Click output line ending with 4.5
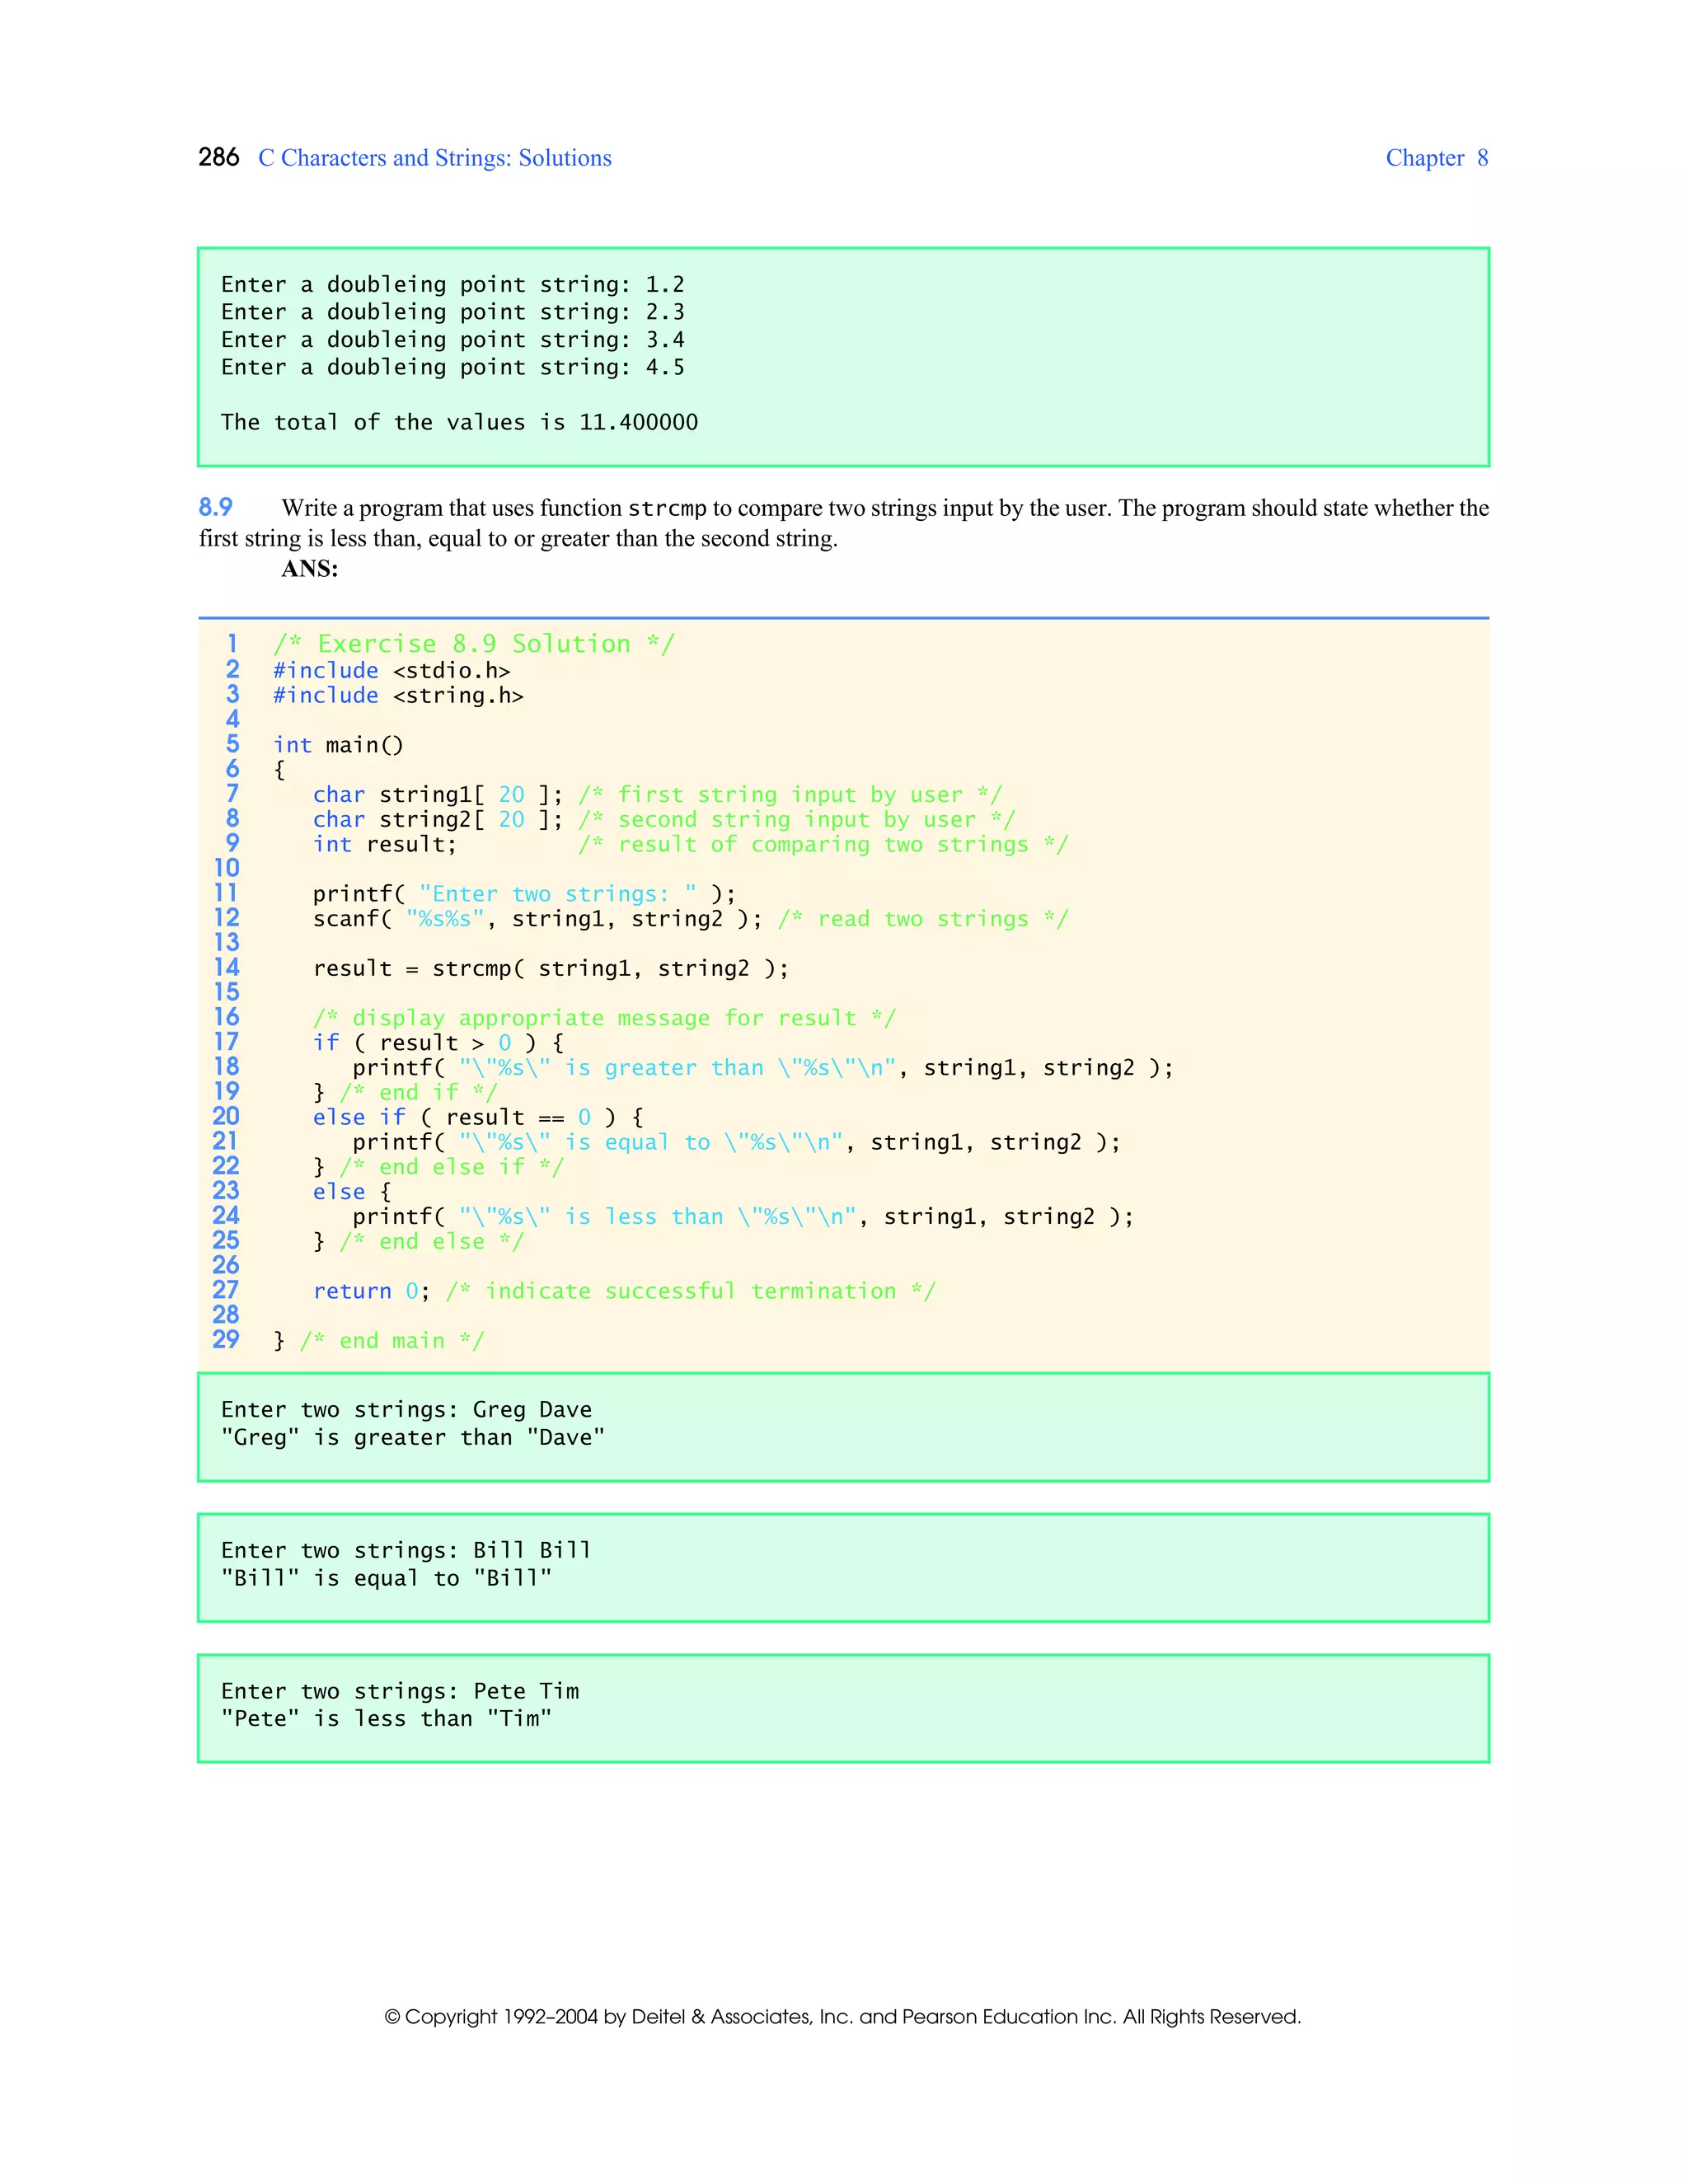 pyautogui.click(x=453, y=367)
